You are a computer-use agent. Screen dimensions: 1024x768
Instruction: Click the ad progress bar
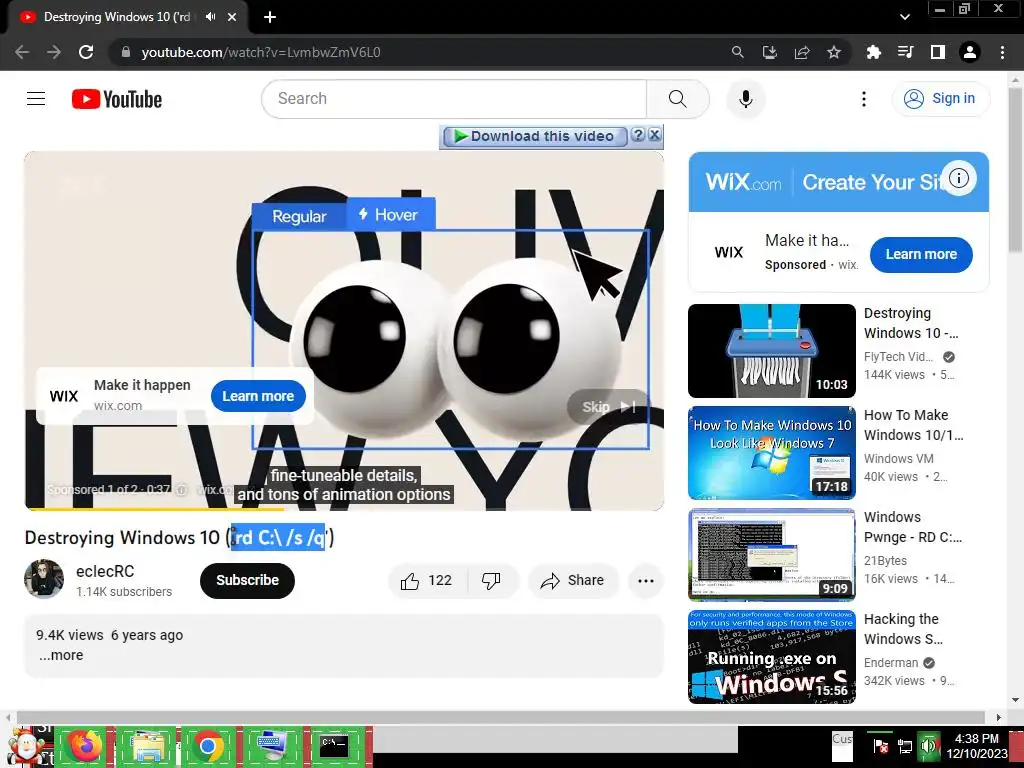tap(344, 509)
